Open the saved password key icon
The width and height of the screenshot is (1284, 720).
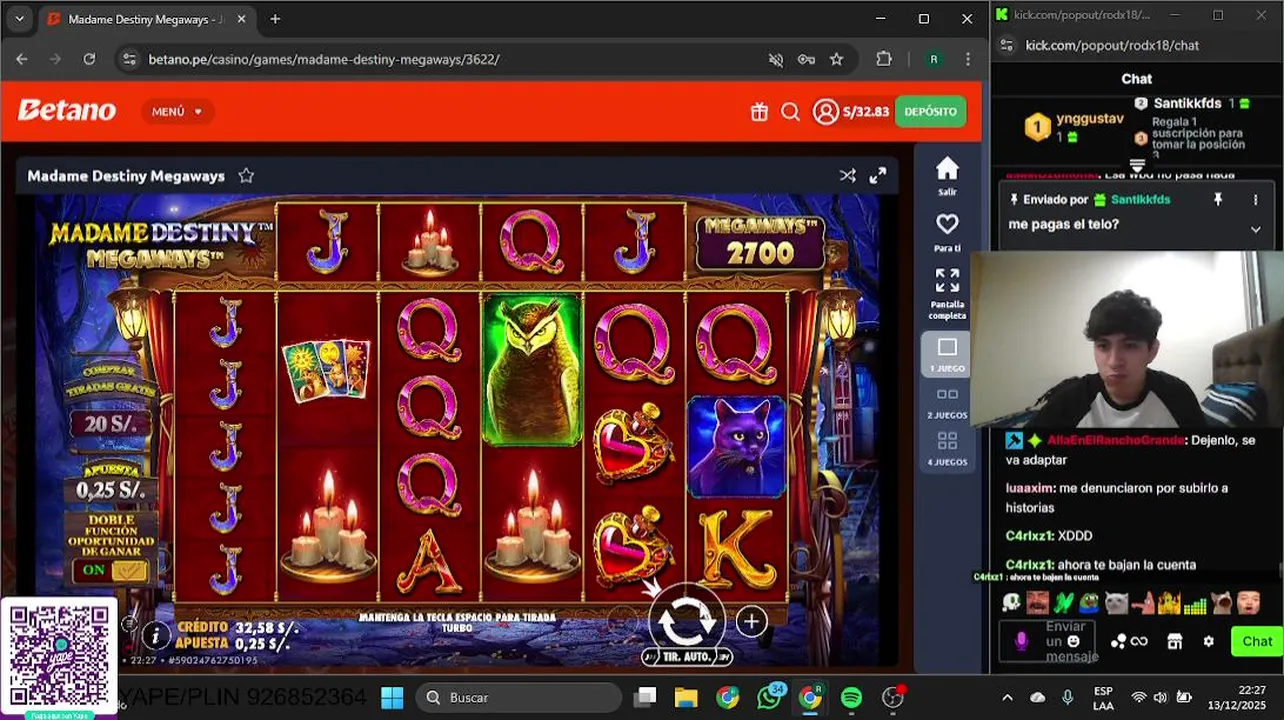(x=806, y=59)
